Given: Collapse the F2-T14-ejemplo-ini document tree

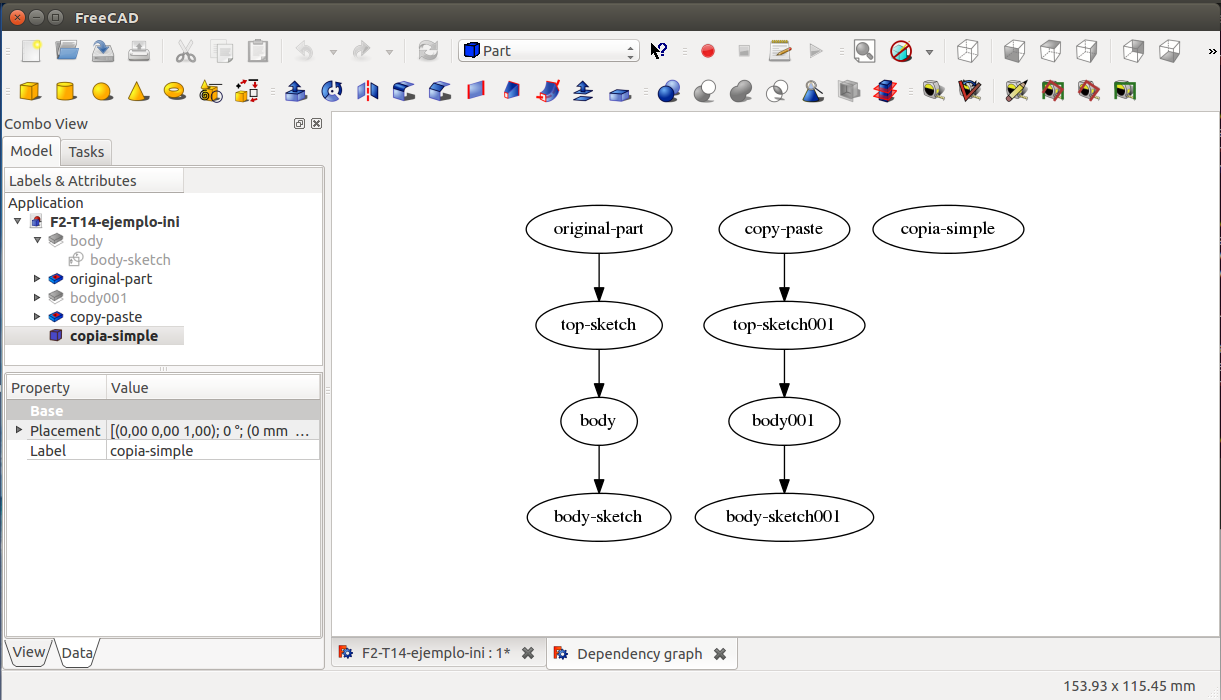Looking at the screenshot, I should pyautogui.click(x=18, y=222).
